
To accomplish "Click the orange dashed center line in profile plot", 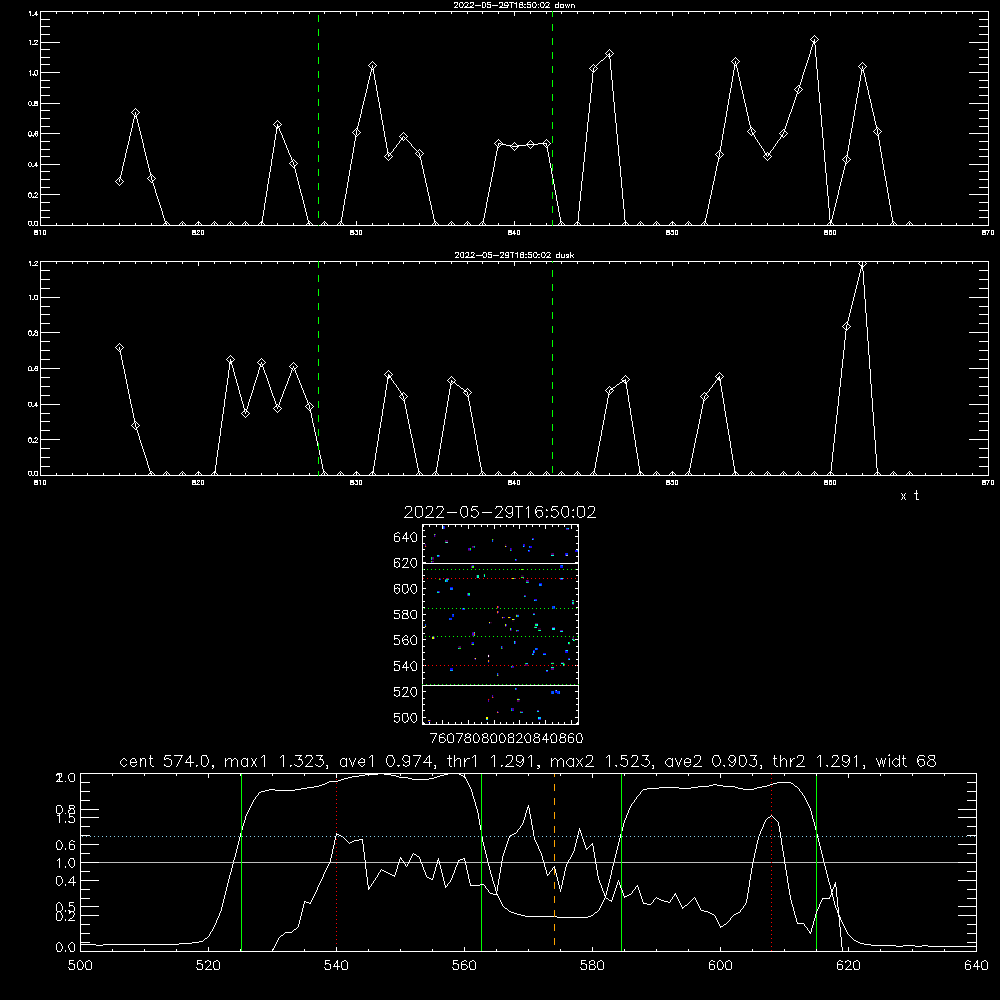I will point(554,862).
